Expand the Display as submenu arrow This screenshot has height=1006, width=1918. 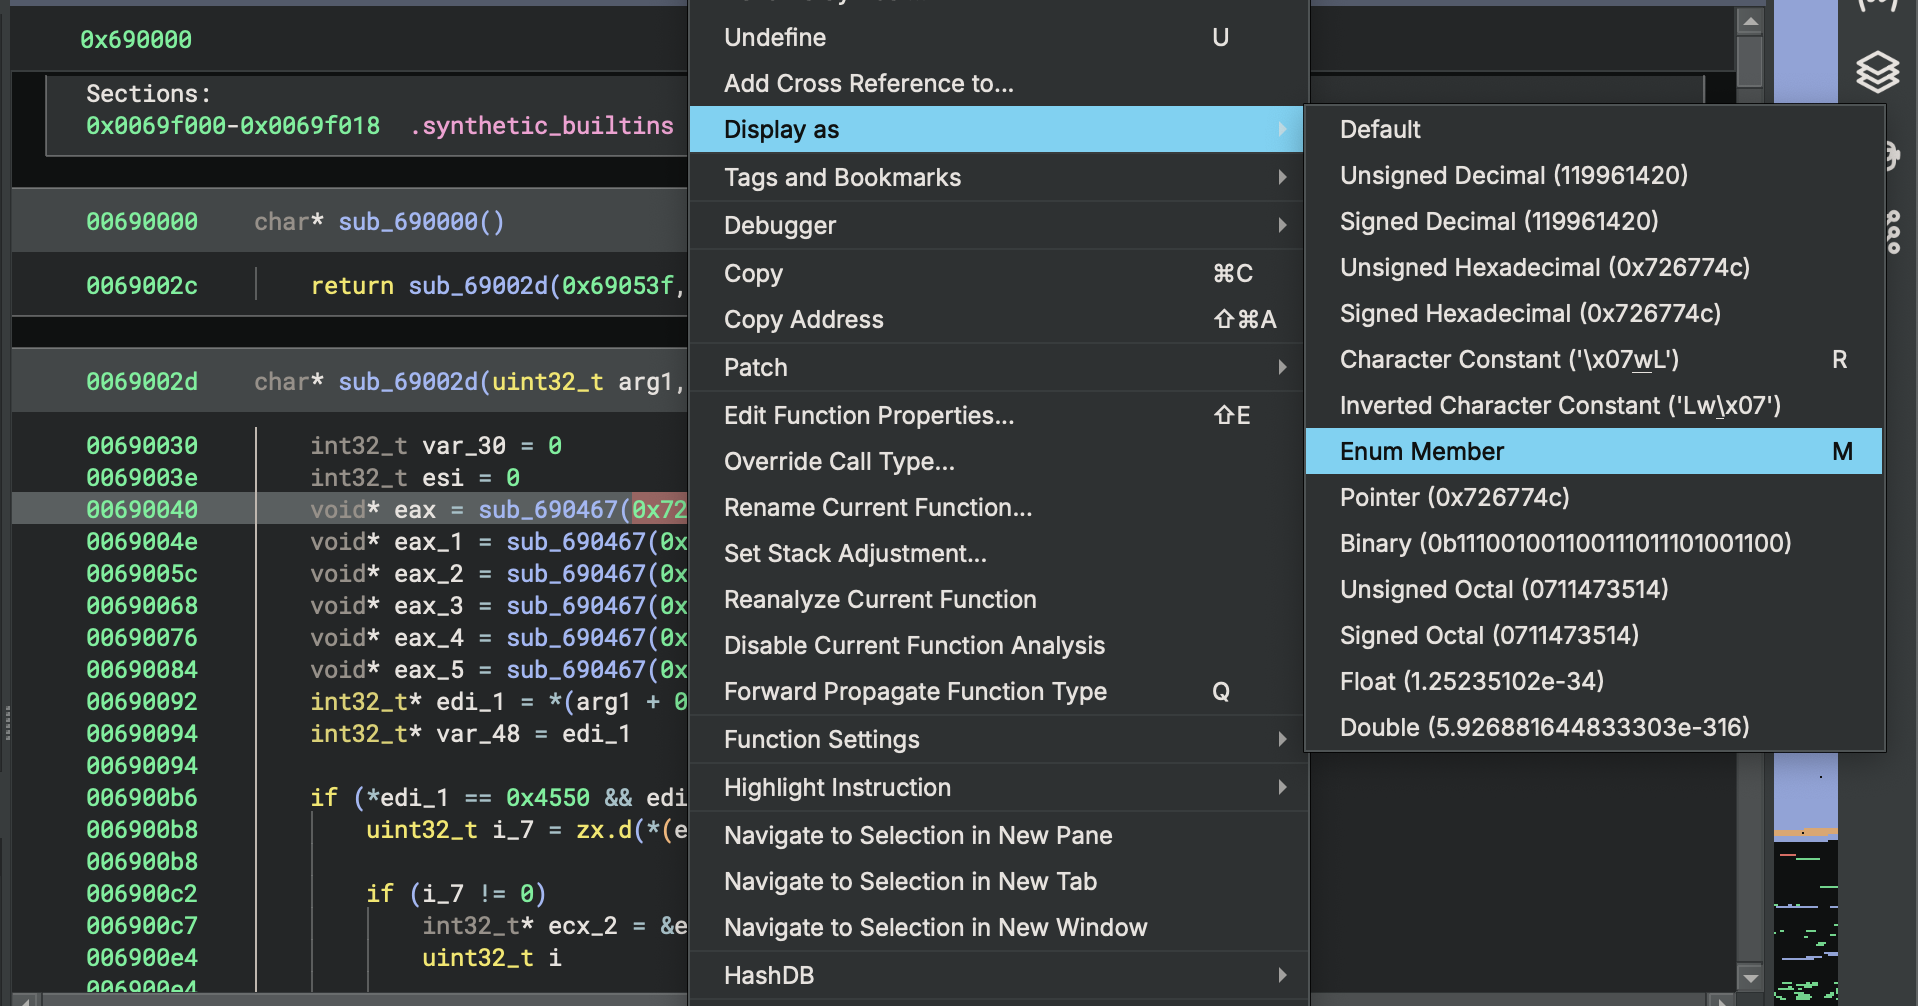coord(1282,129)
